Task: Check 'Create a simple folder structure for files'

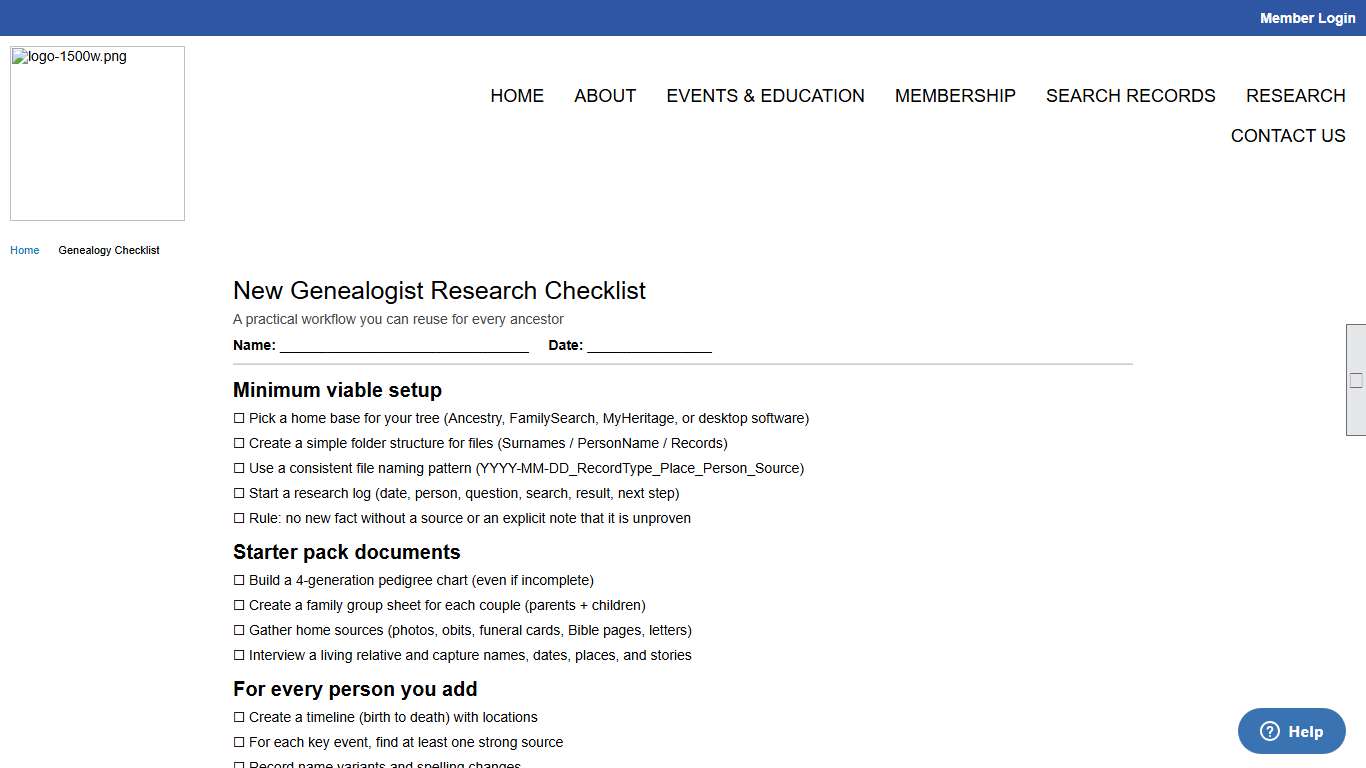Action: point(239,443)
